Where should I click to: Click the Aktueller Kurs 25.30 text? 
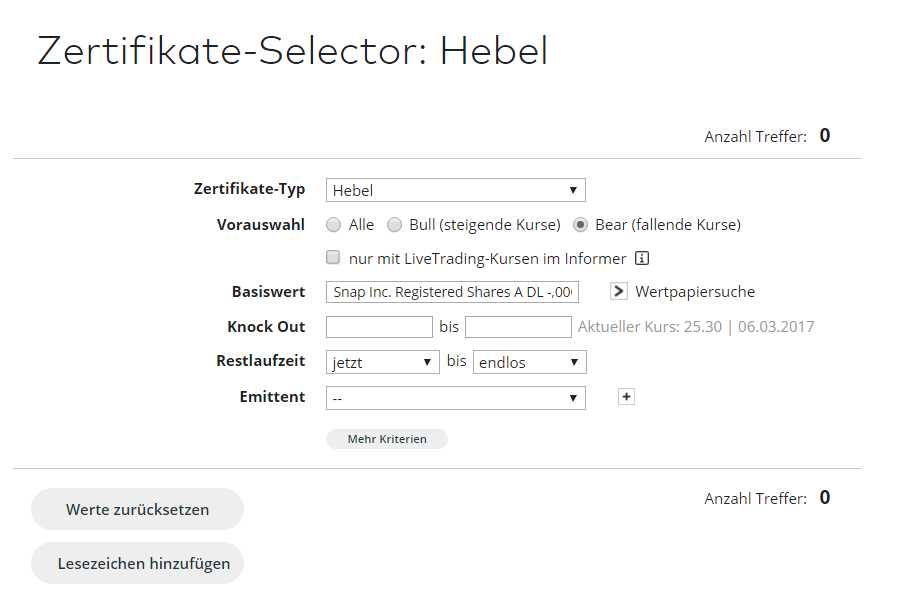point(695,327)
